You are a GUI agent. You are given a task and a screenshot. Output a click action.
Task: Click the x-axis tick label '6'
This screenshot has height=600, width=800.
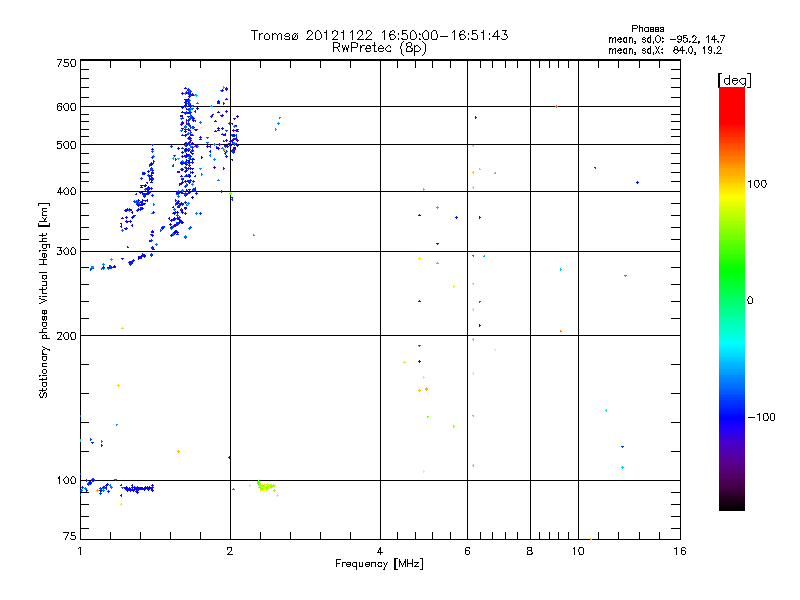(x=467, y=551)
